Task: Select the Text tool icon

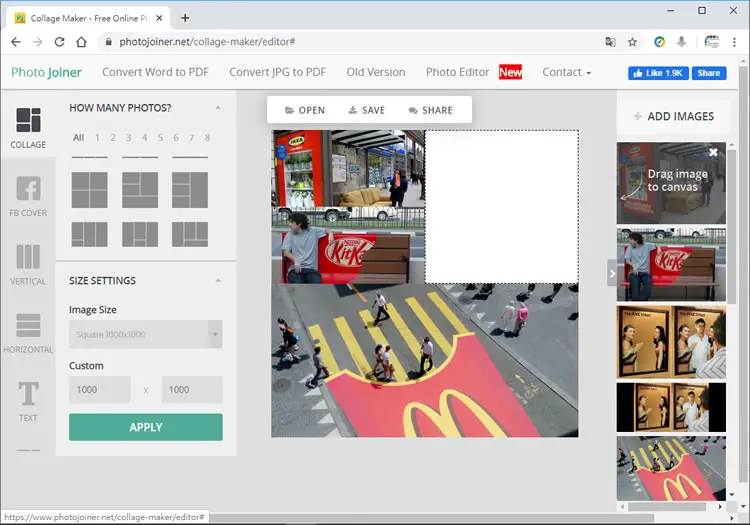Action: coord(28,393)
